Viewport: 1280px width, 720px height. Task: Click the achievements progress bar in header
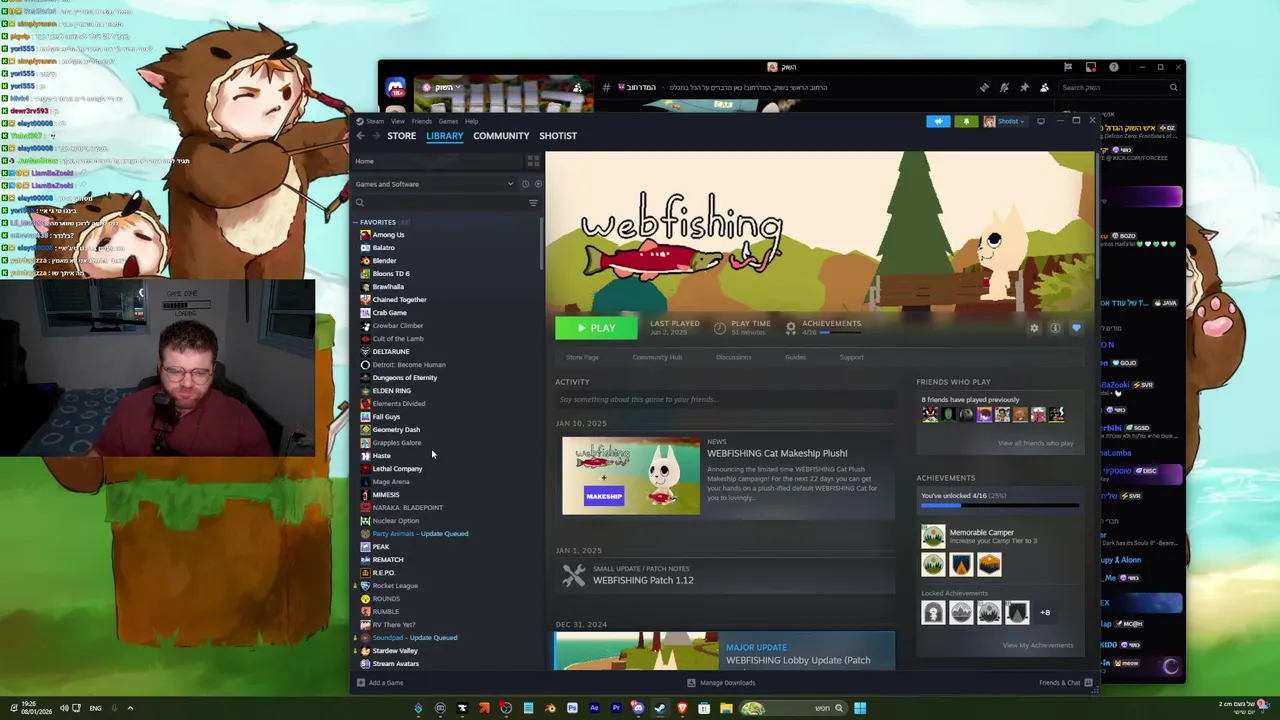840,333
